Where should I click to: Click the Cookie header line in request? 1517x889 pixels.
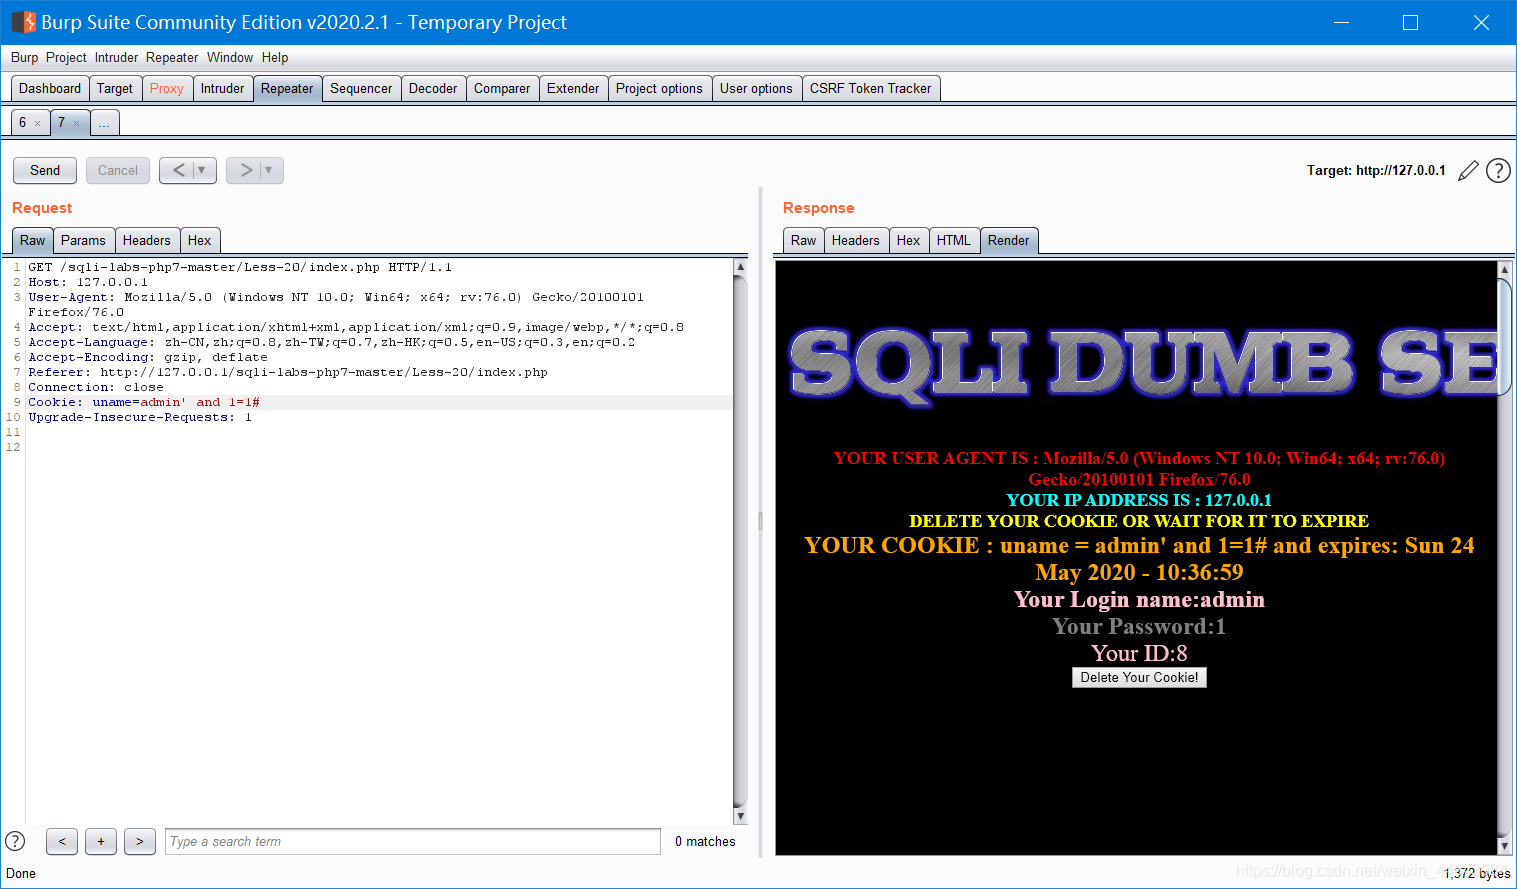point(144,402)
